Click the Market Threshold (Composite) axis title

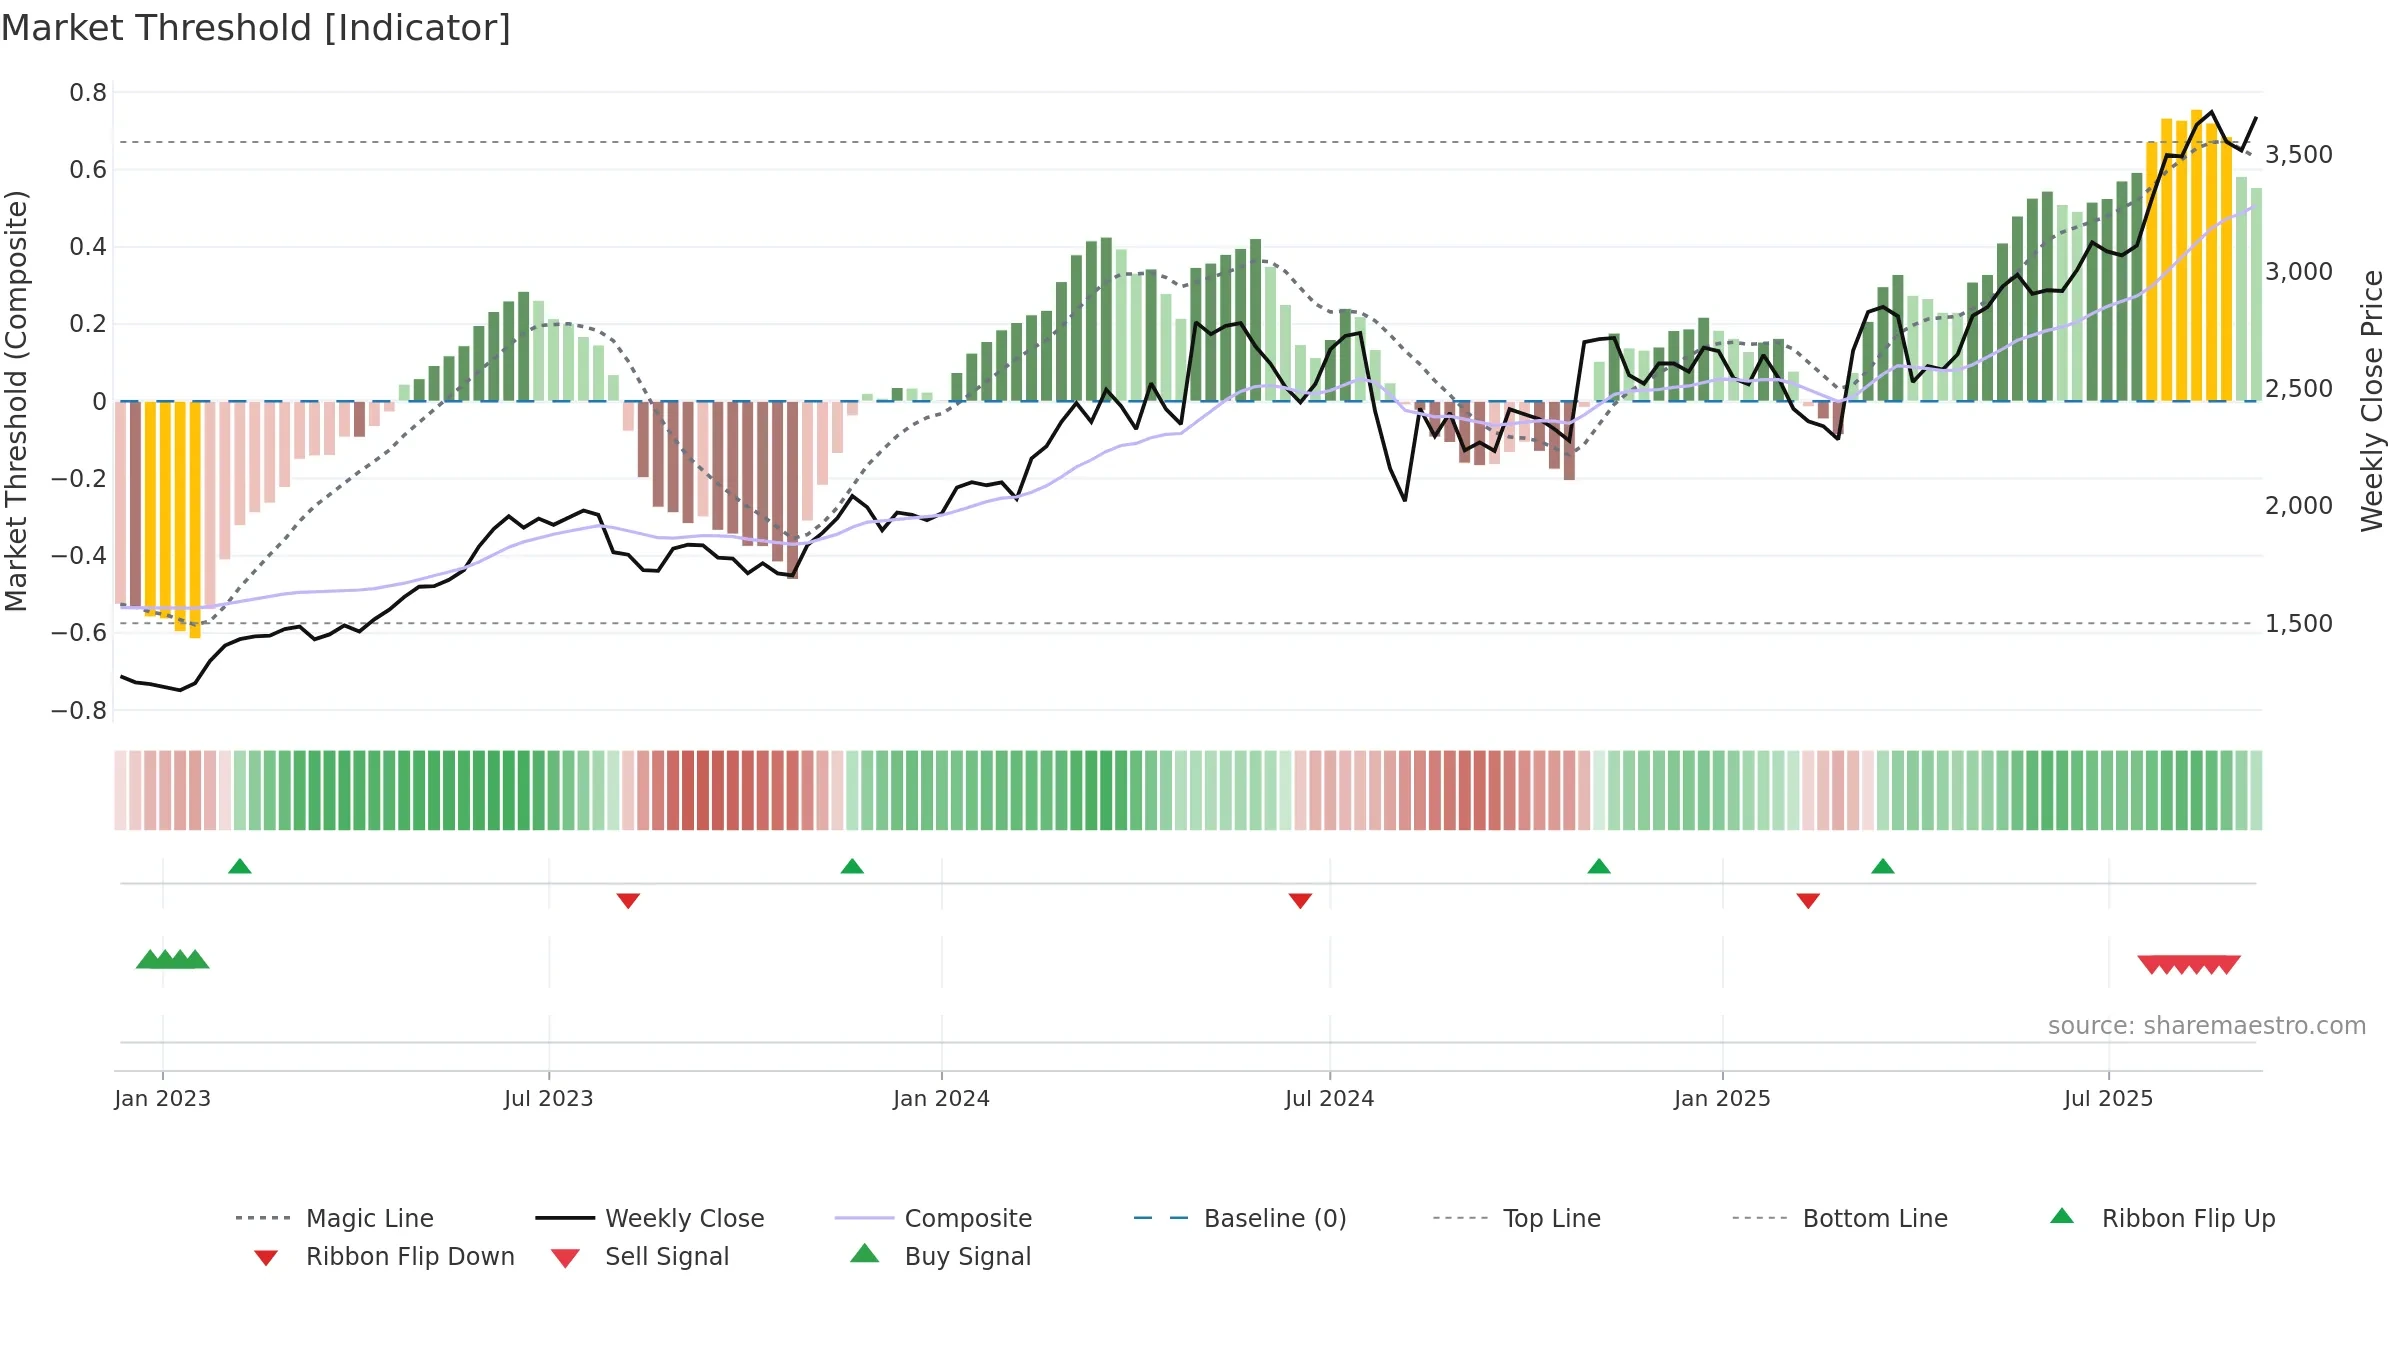point(16,401)
